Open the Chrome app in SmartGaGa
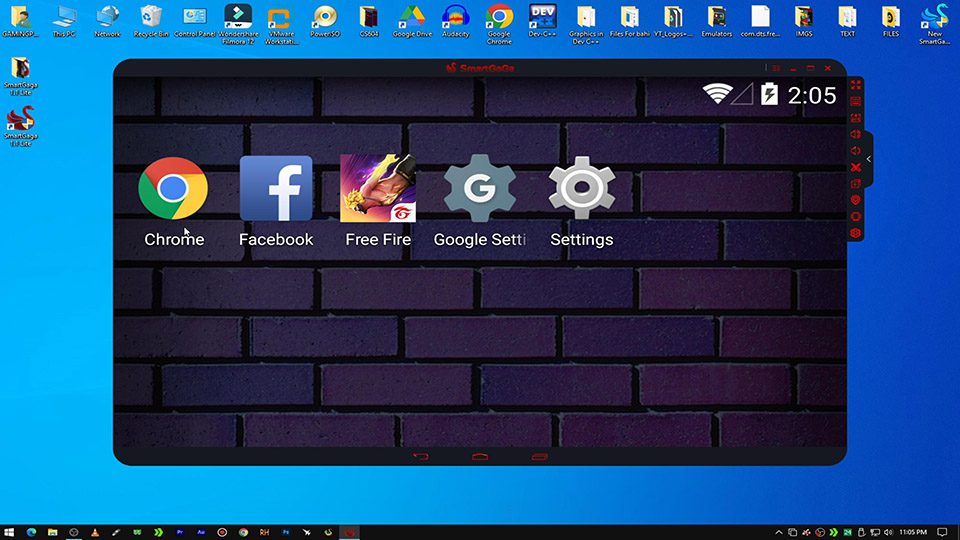 click(x=173, y=189)
